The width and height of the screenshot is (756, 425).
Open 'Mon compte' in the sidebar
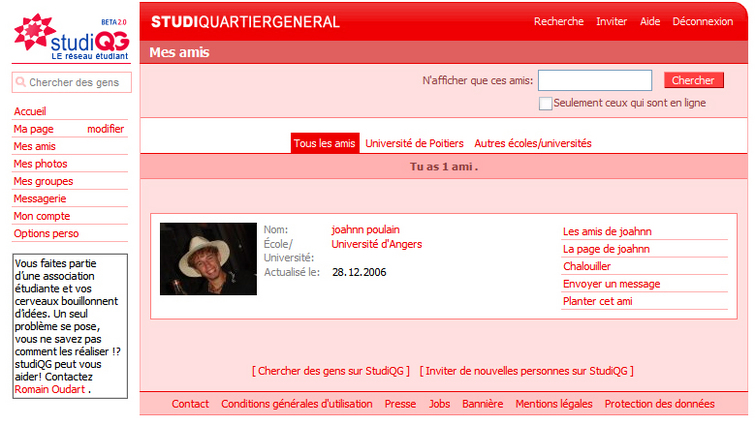pos(42,216)
